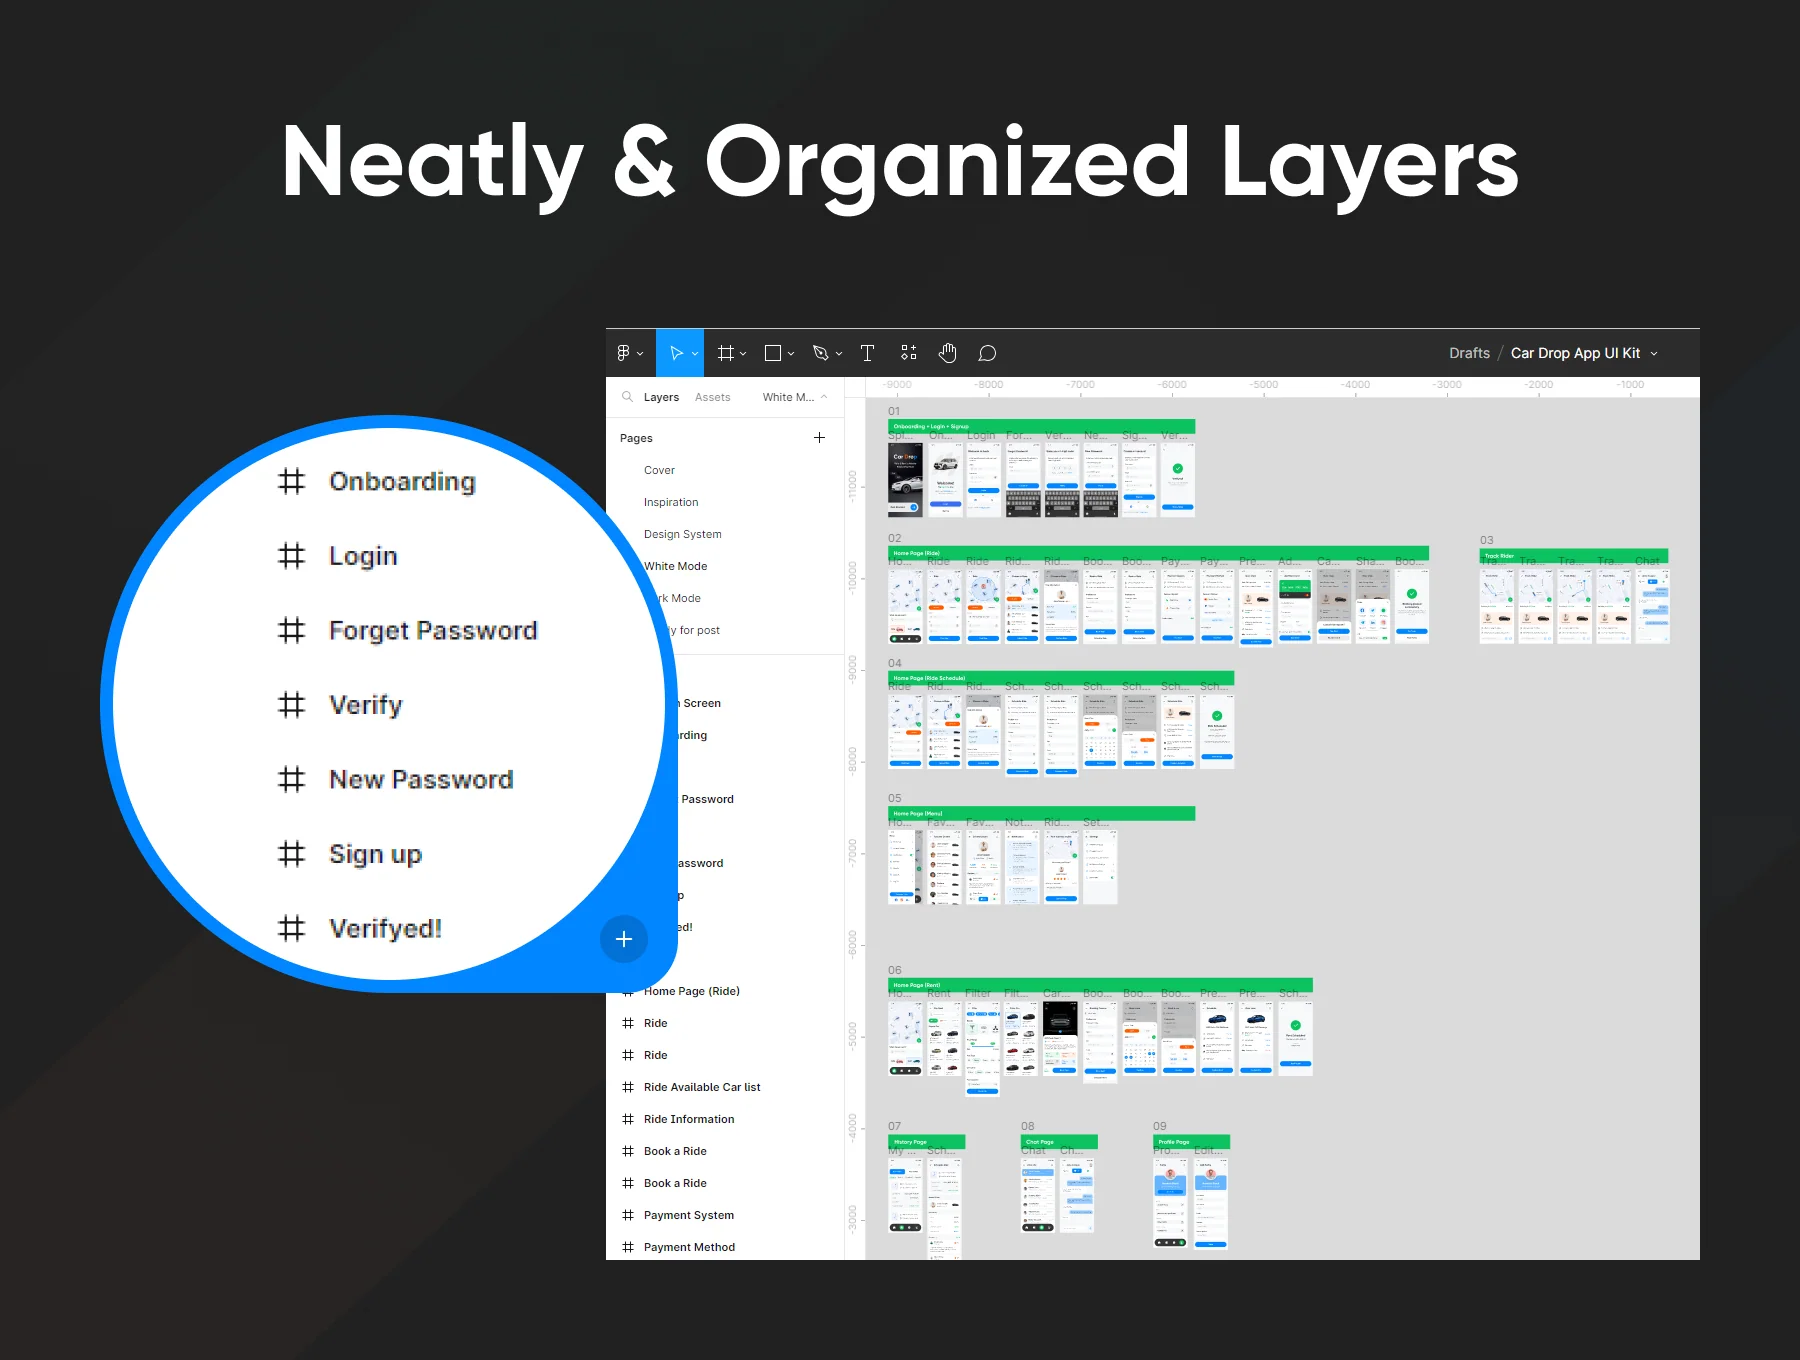Image resolution: width=1800 pixels, height=1360 pixels.
Task: Select the Frame tool
Action: click(x=726, y=353)
